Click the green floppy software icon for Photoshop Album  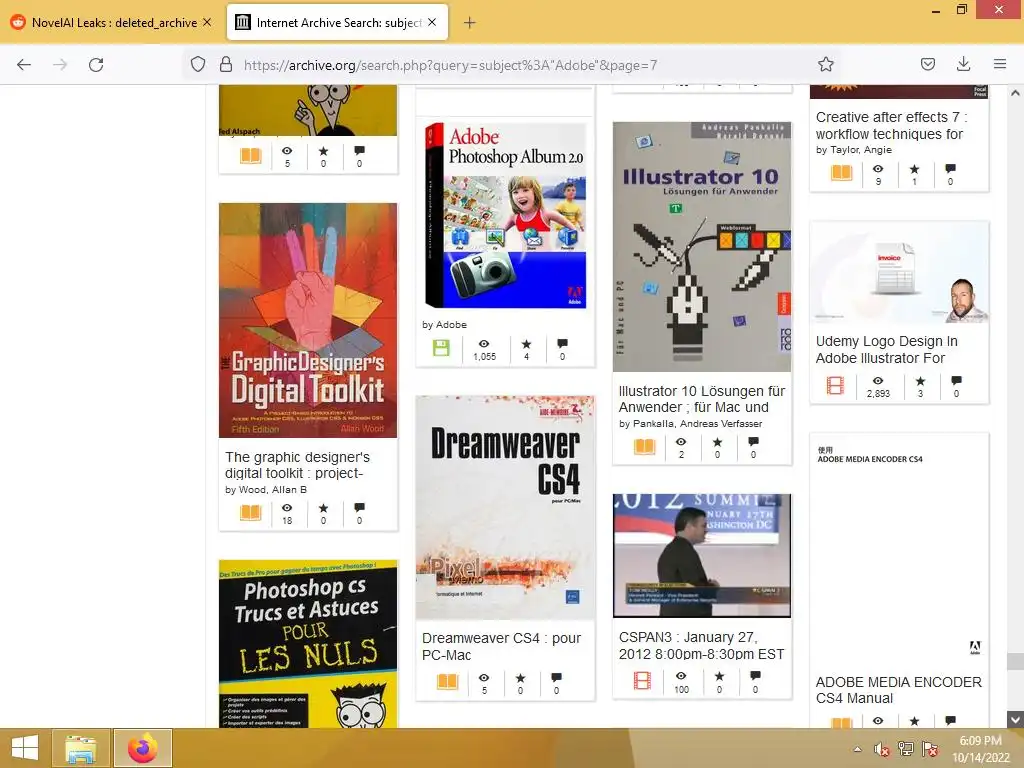[x=441, y=348]
